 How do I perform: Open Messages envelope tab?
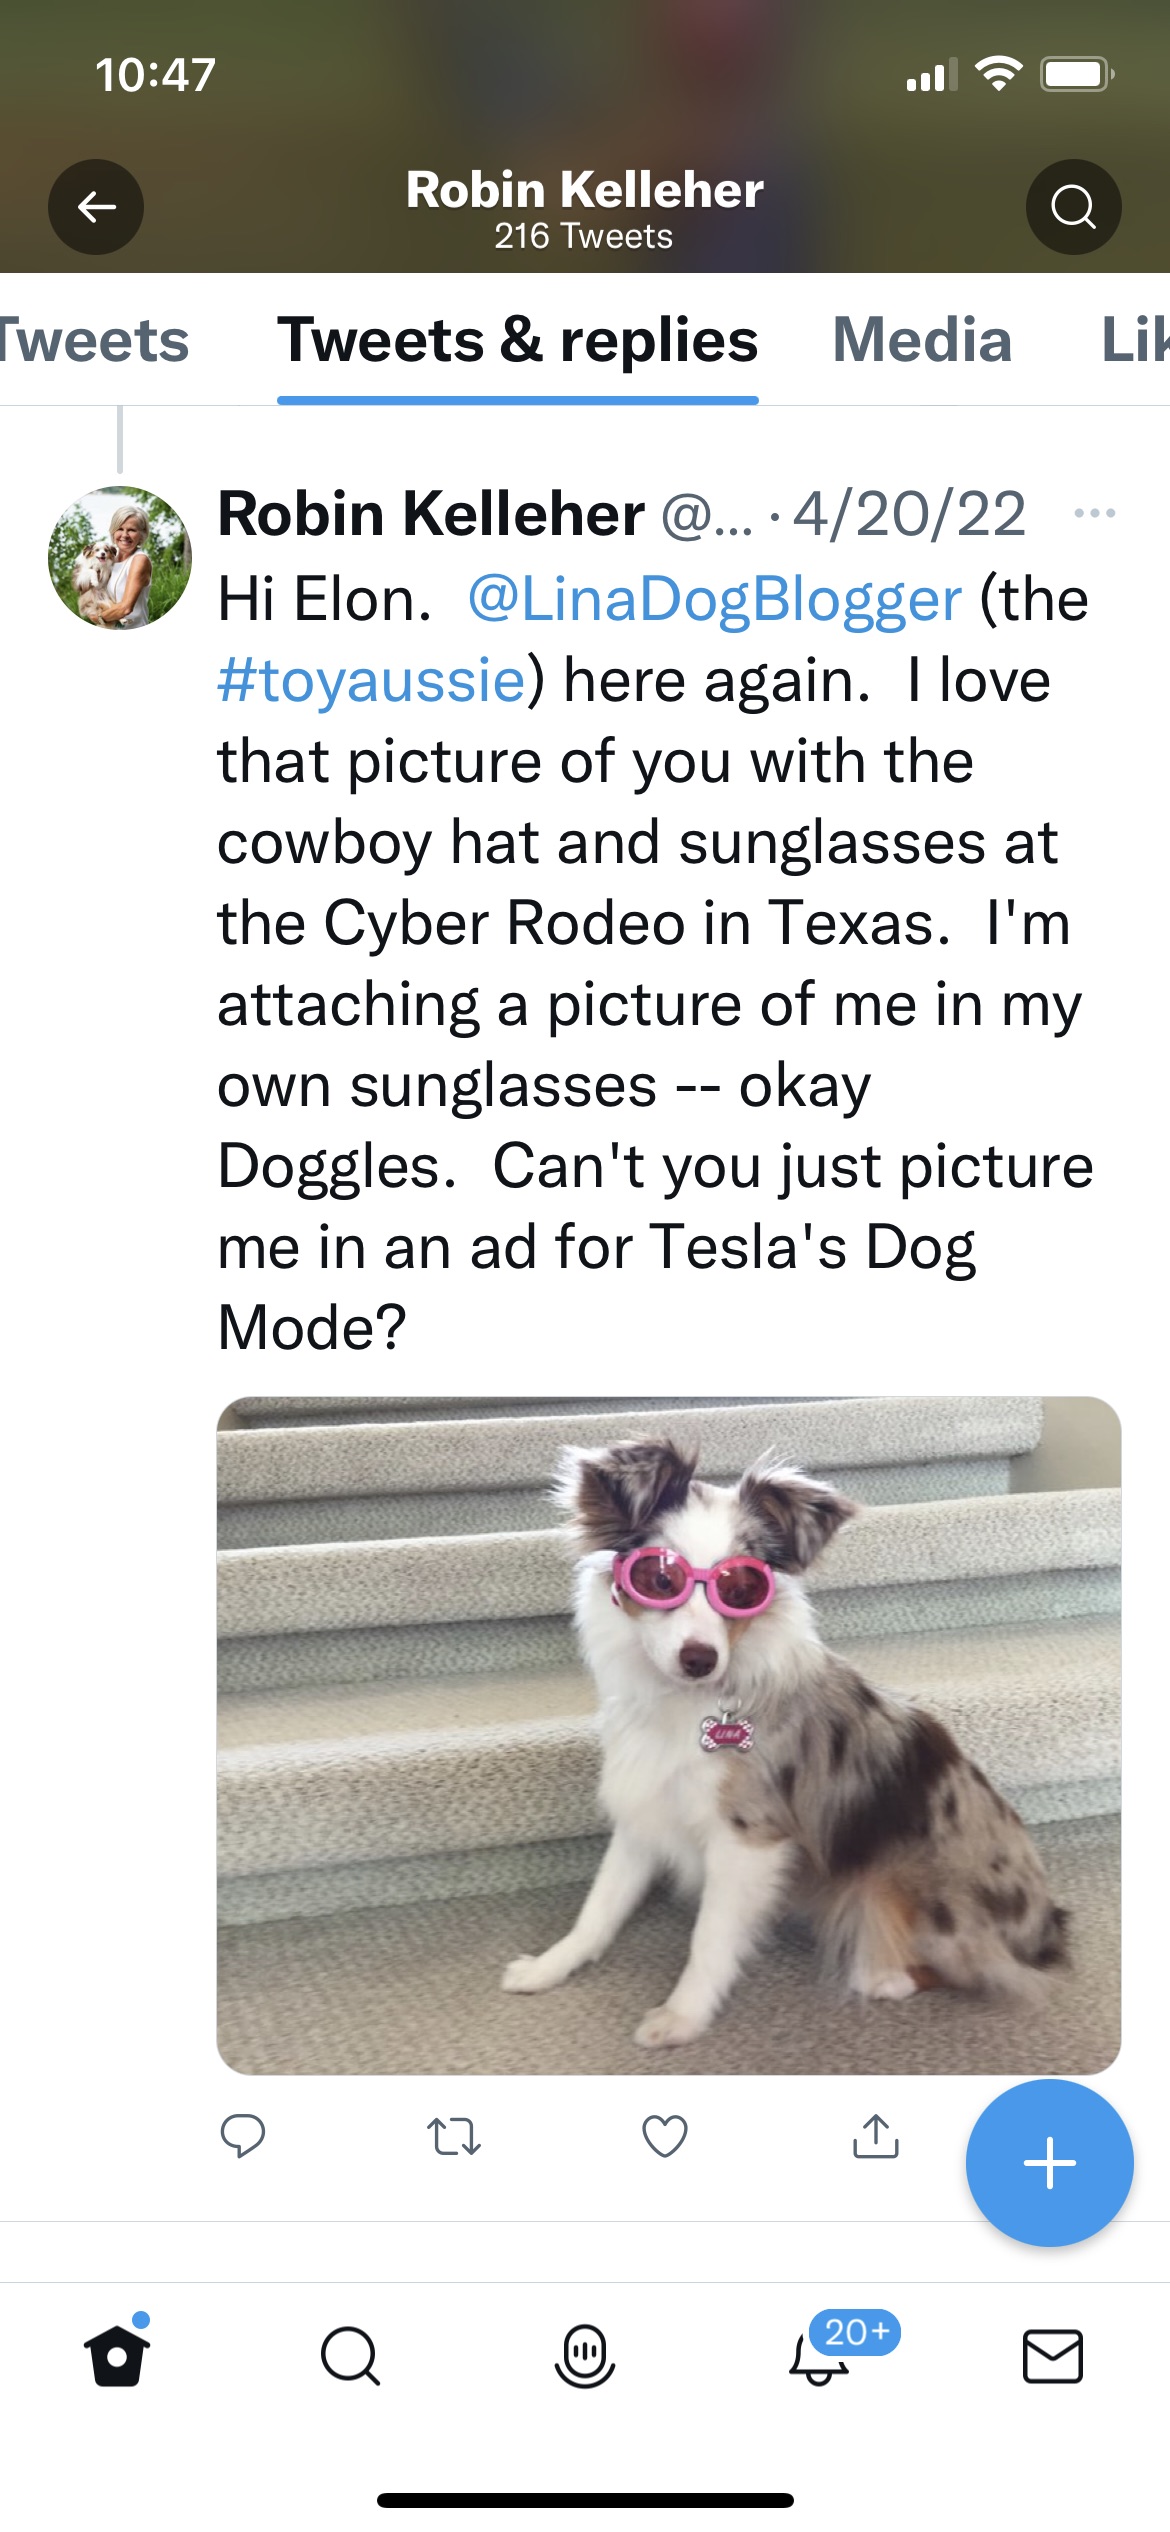coord(1052,2357)
